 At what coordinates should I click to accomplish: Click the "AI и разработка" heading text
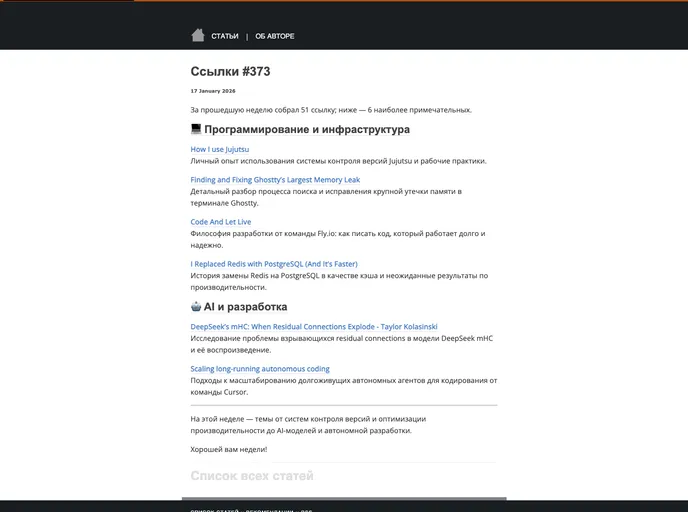tap(245, 307)
